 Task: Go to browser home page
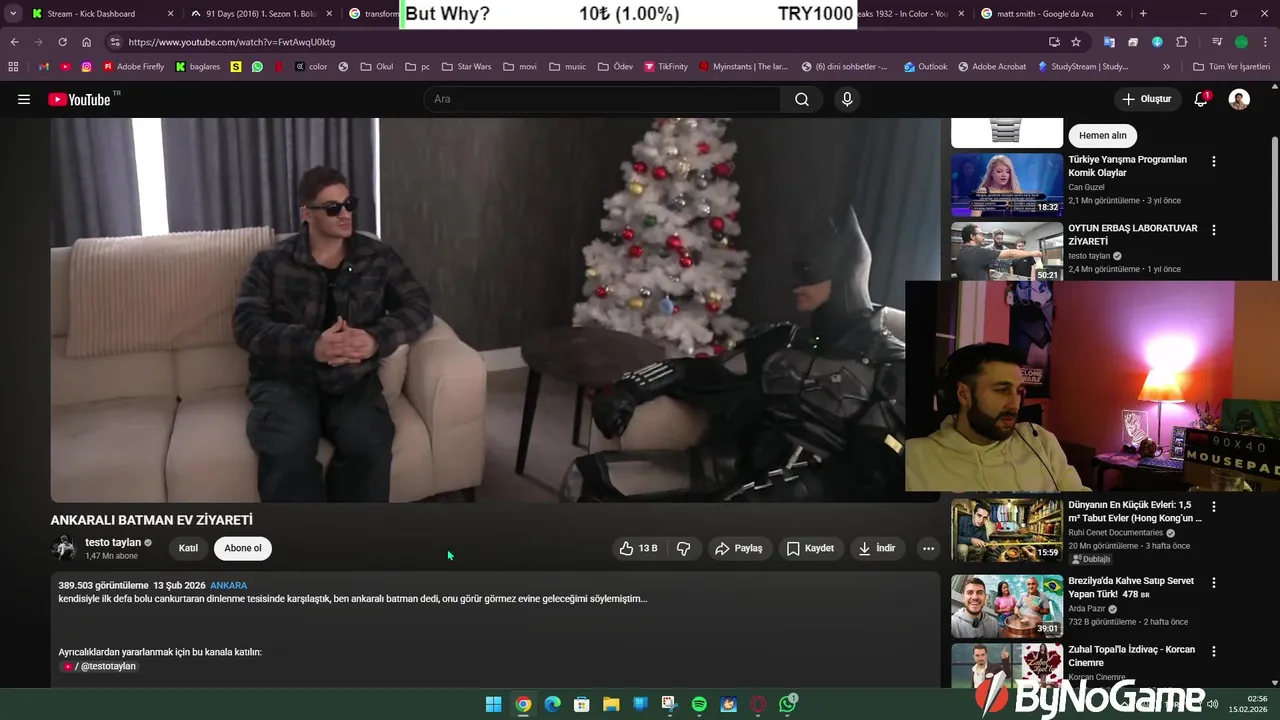(x=87, y=42)
